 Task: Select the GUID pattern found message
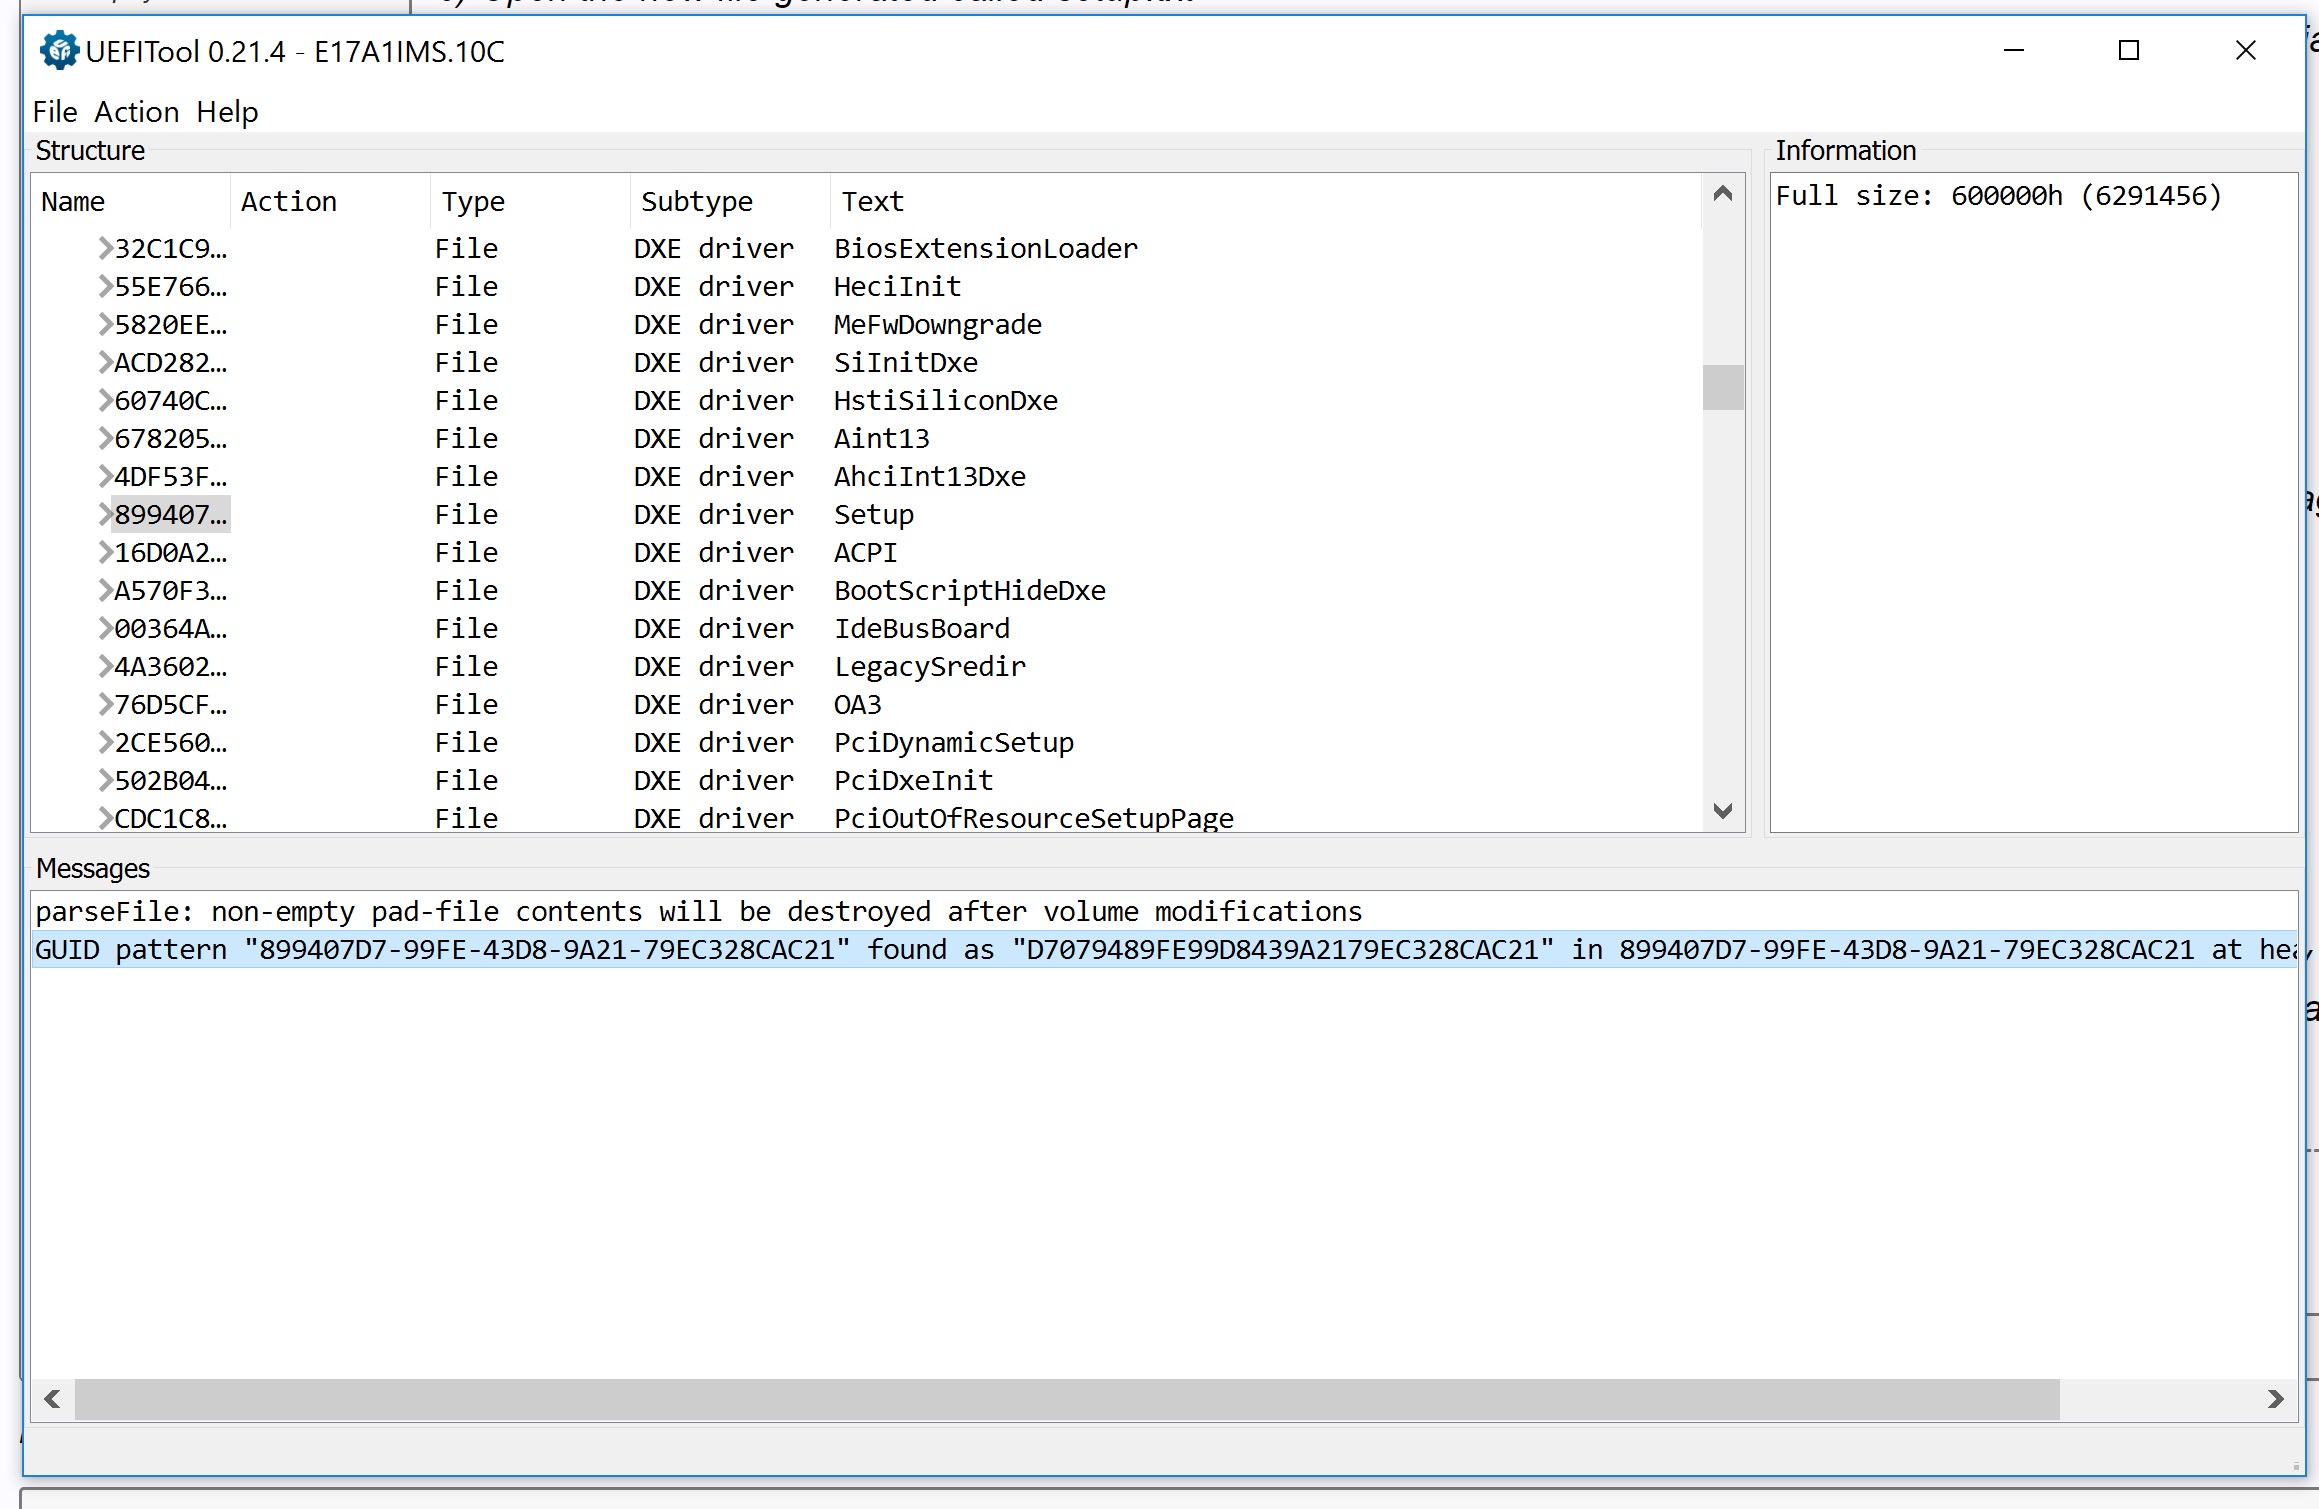tap(1100, 949)
